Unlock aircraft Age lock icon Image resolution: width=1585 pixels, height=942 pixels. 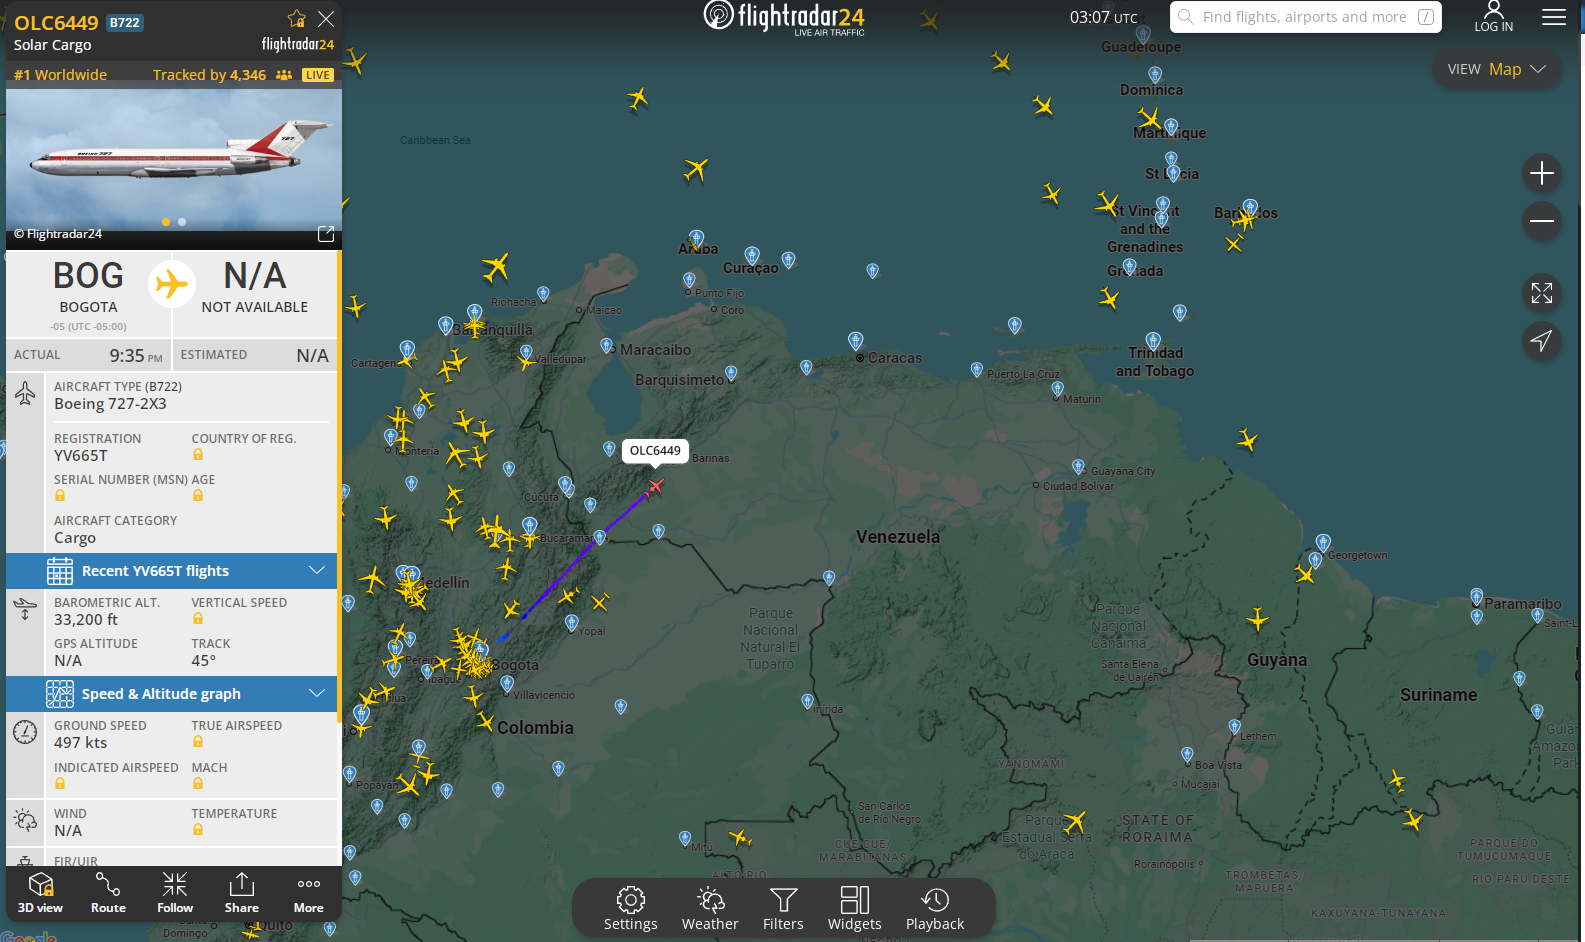(198, 496)
